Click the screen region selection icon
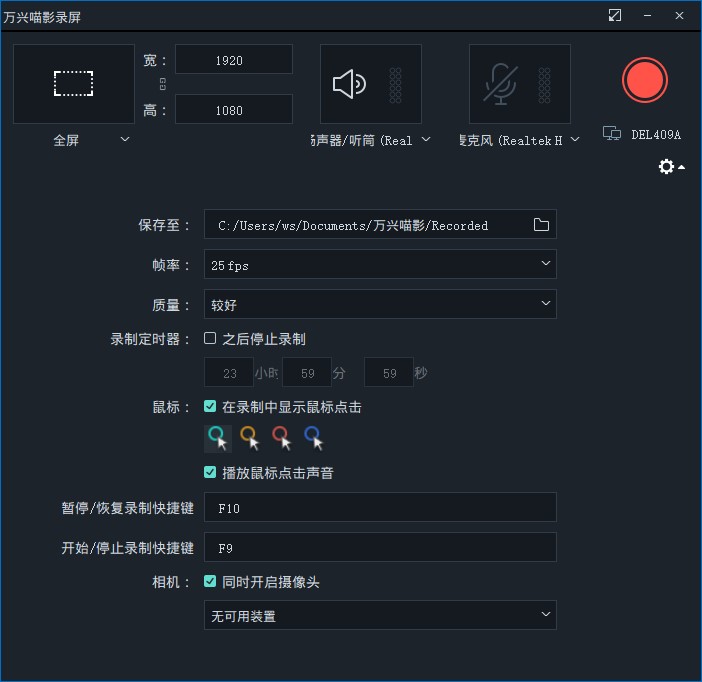This screenshot has width=702, height=682. [x=73, y=84]
